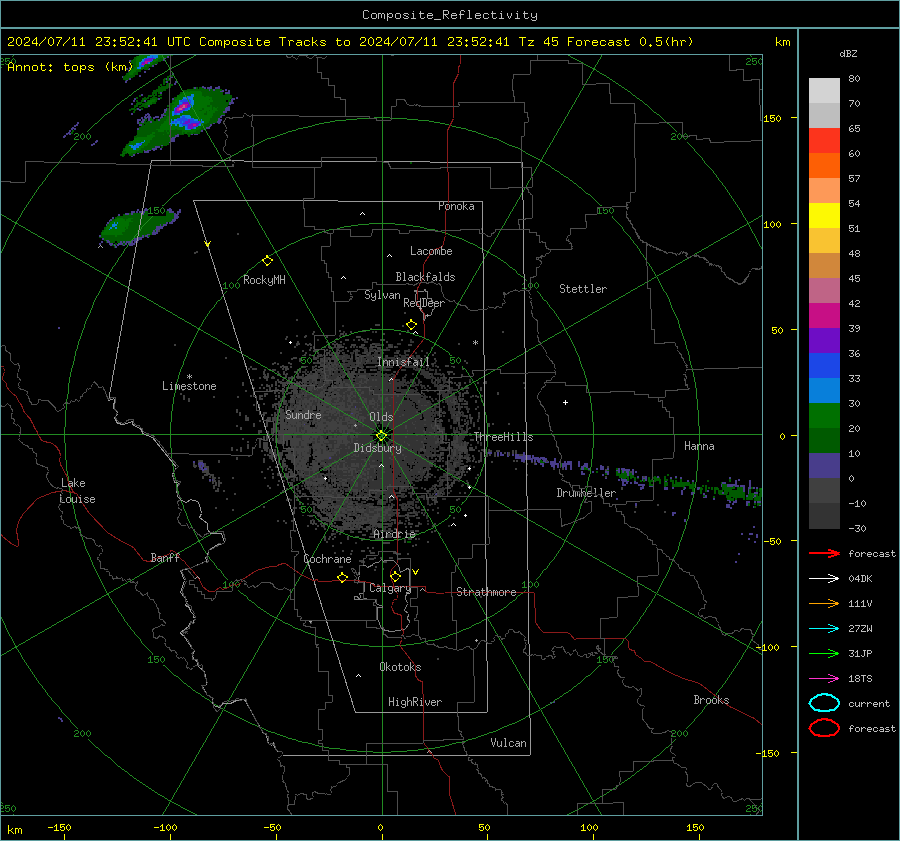The height and width of the screenshot is (841, 900).
Task: Click the Innisfail town label
Action: pyautogui.click(x=403, y=362)
